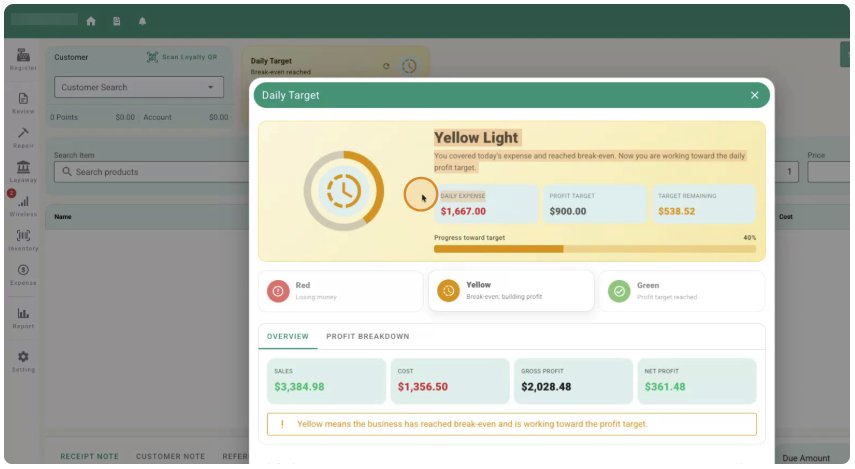Screen dimensions: 855x469
Task: Click the Daily Target dialog title
Action: click(291, 95)
